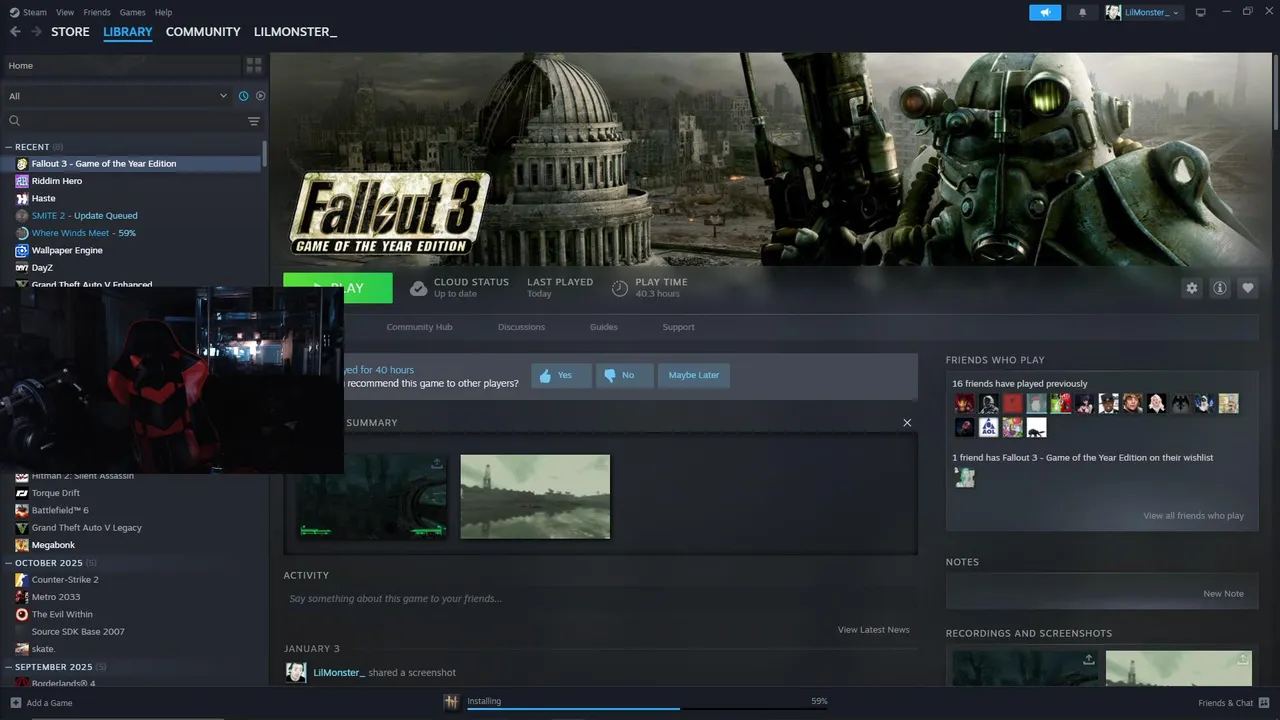Click the green PLAY button
This screenshot has height=720, width=1280.
pos(338,288)
